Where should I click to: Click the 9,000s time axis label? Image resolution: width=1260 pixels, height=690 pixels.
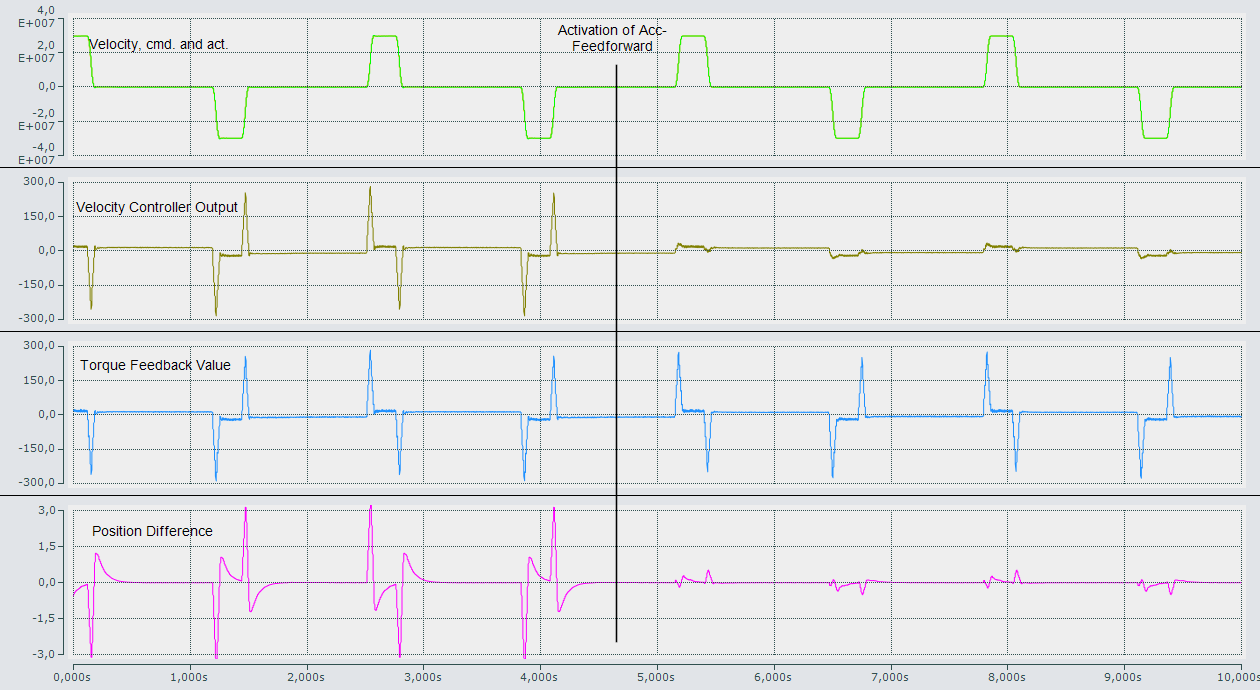pos(1125,677)
